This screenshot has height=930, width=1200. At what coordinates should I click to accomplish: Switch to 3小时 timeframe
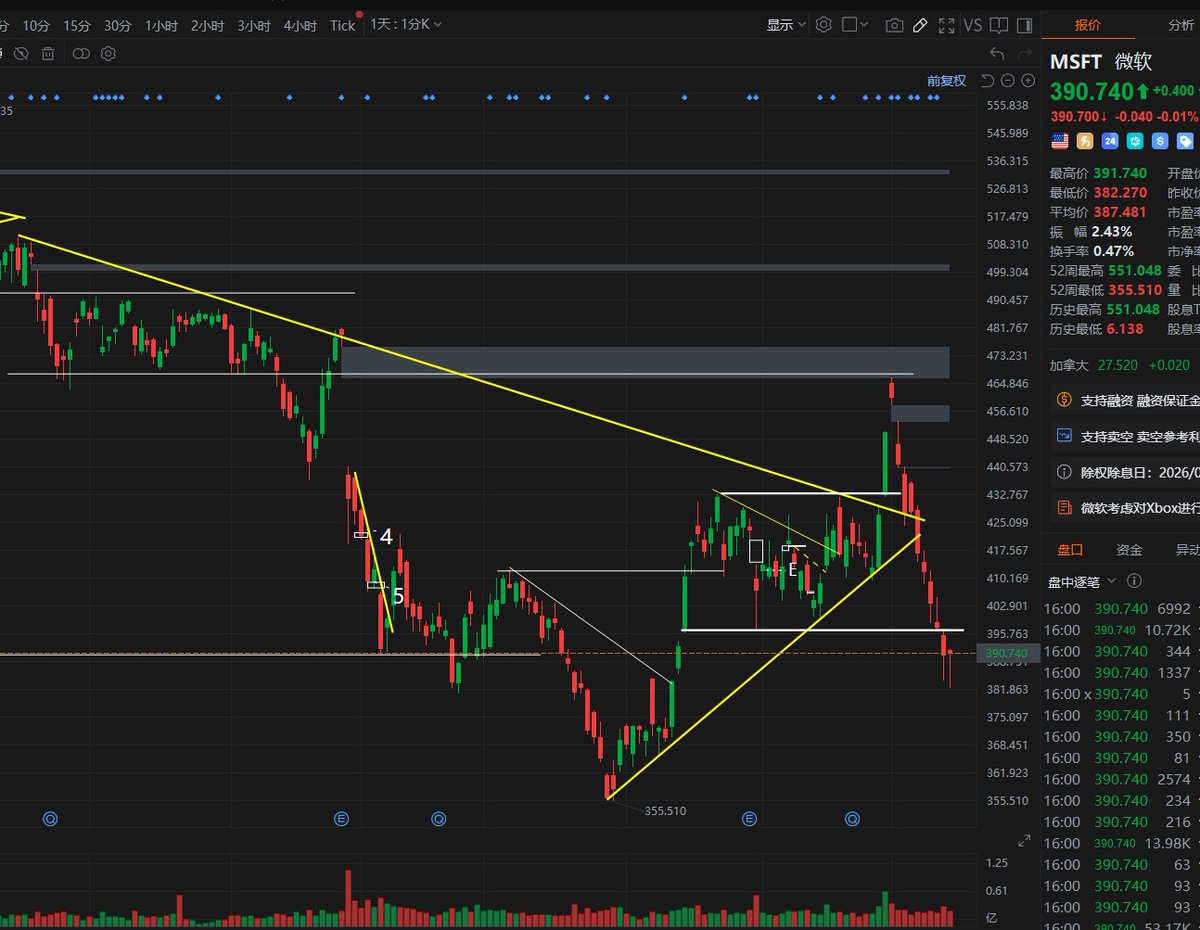254,26
